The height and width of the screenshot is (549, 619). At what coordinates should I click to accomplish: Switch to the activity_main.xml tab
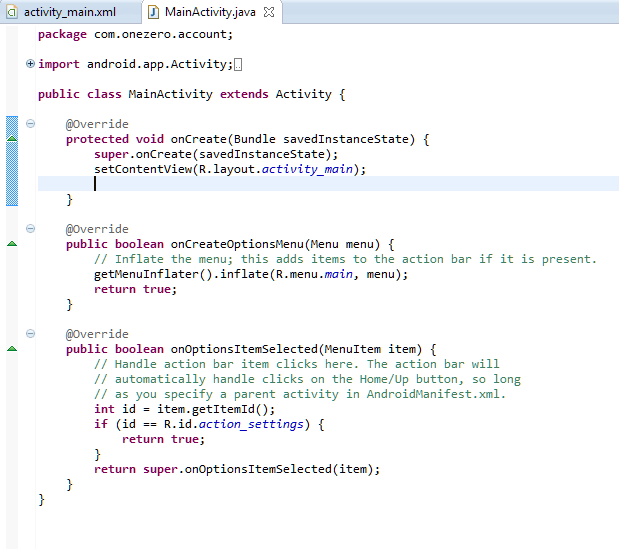click(x=69, y=12)
